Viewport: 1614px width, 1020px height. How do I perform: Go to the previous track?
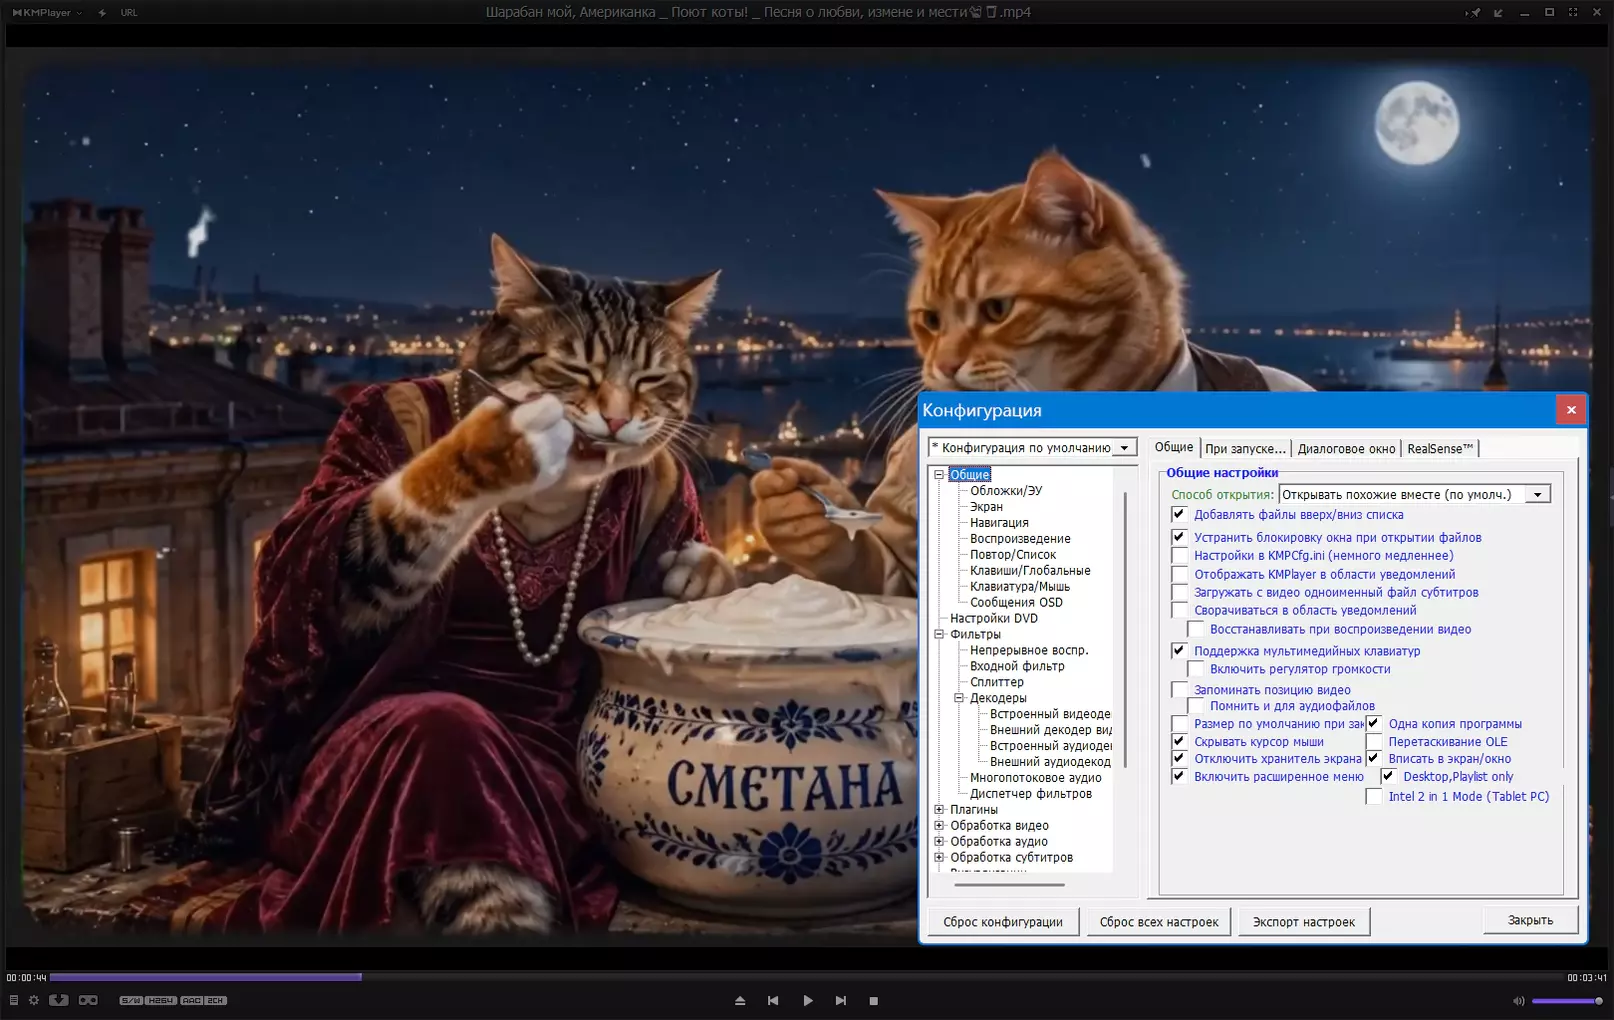(x=773, y=1000)
